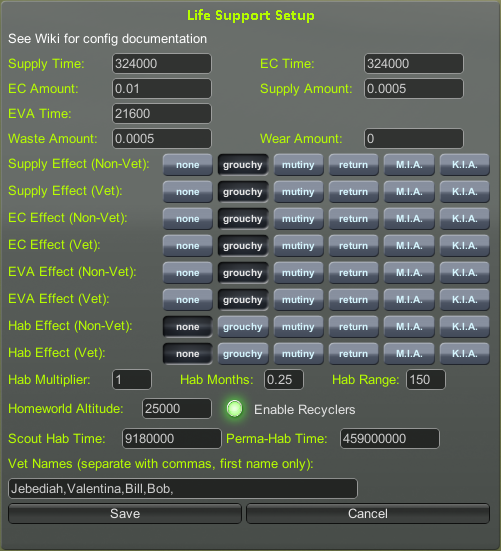The width and height of the screenshot is (501, 551).
Task: Click the Life Support Setup title
Action: [250, 15]
